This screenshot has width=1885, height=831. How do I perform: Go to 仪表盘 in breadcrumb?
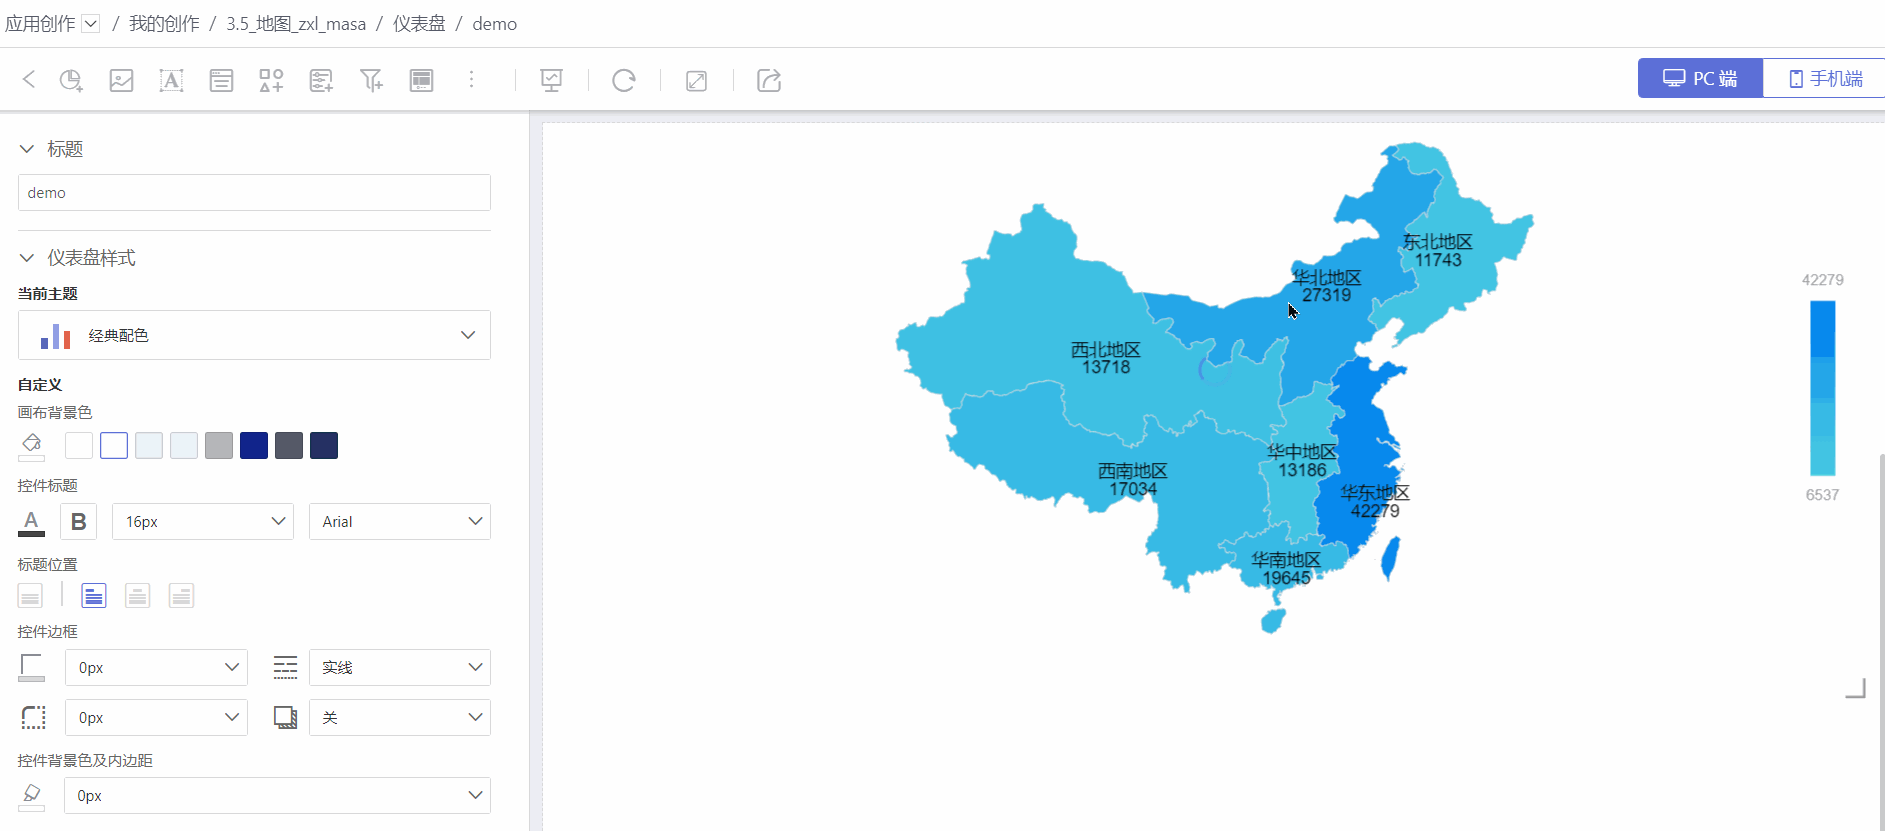[418, 24]
